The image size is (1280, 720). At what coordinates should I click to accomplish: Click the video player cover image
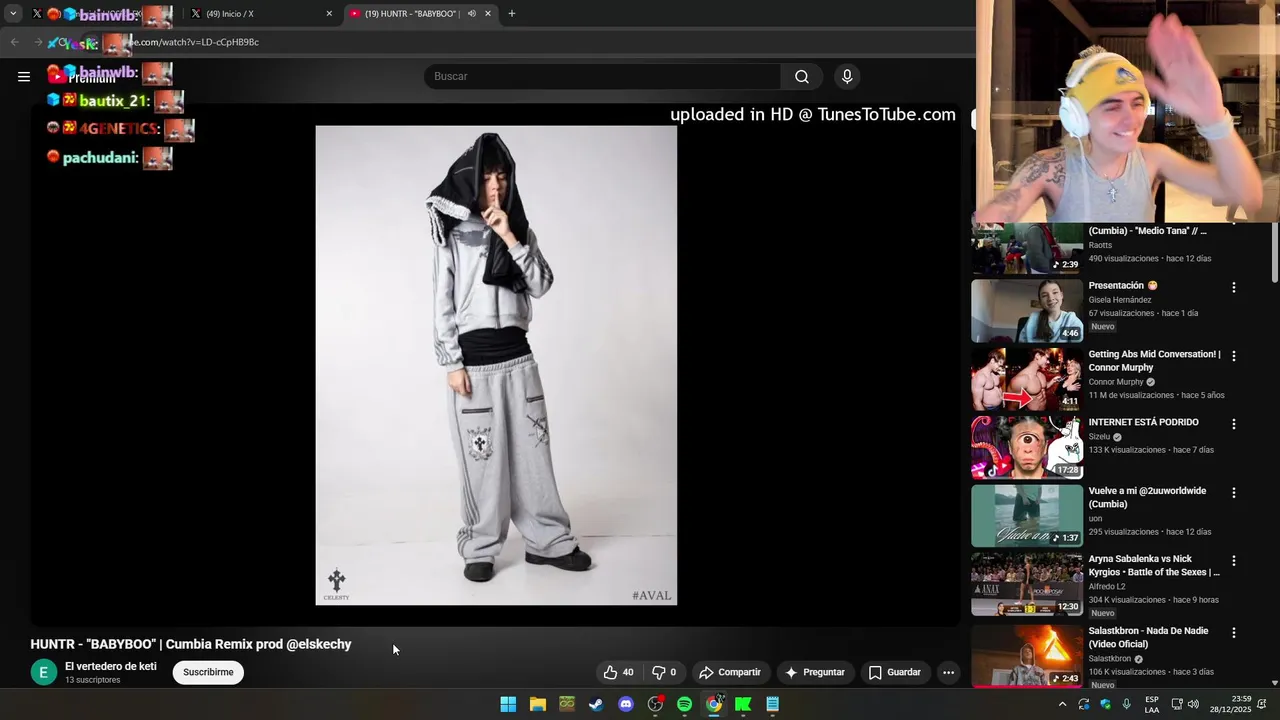coord(496,365)
